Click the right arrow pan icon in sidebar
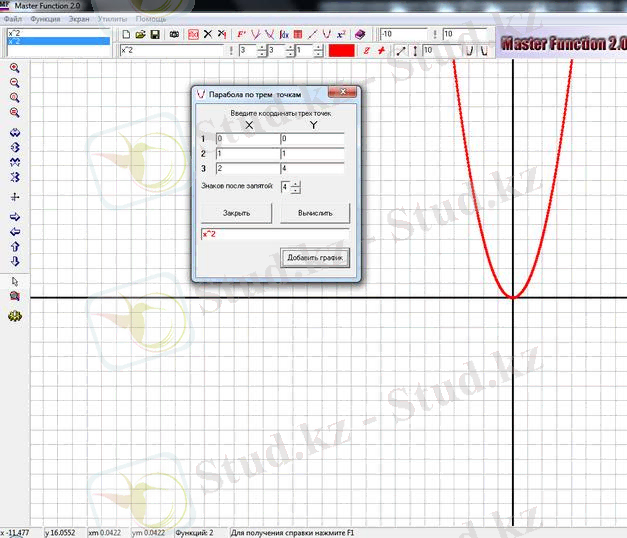Screen dimensions: 627x538 14,217
